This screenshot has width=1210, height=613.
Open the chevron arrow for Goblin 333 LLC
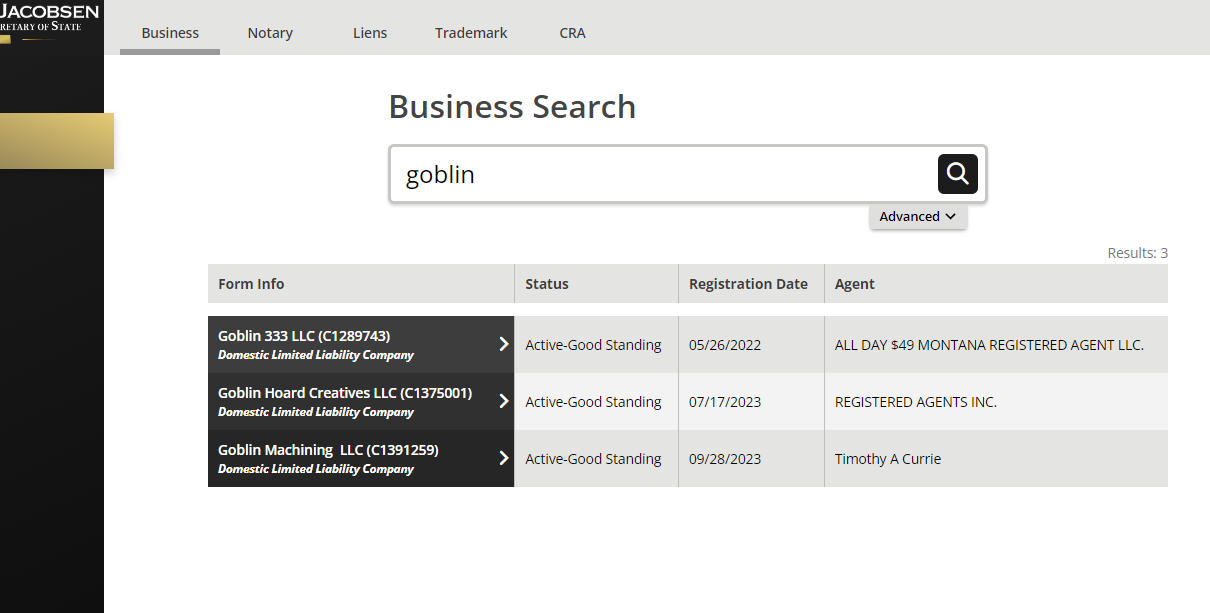click(x=504, y=344)
